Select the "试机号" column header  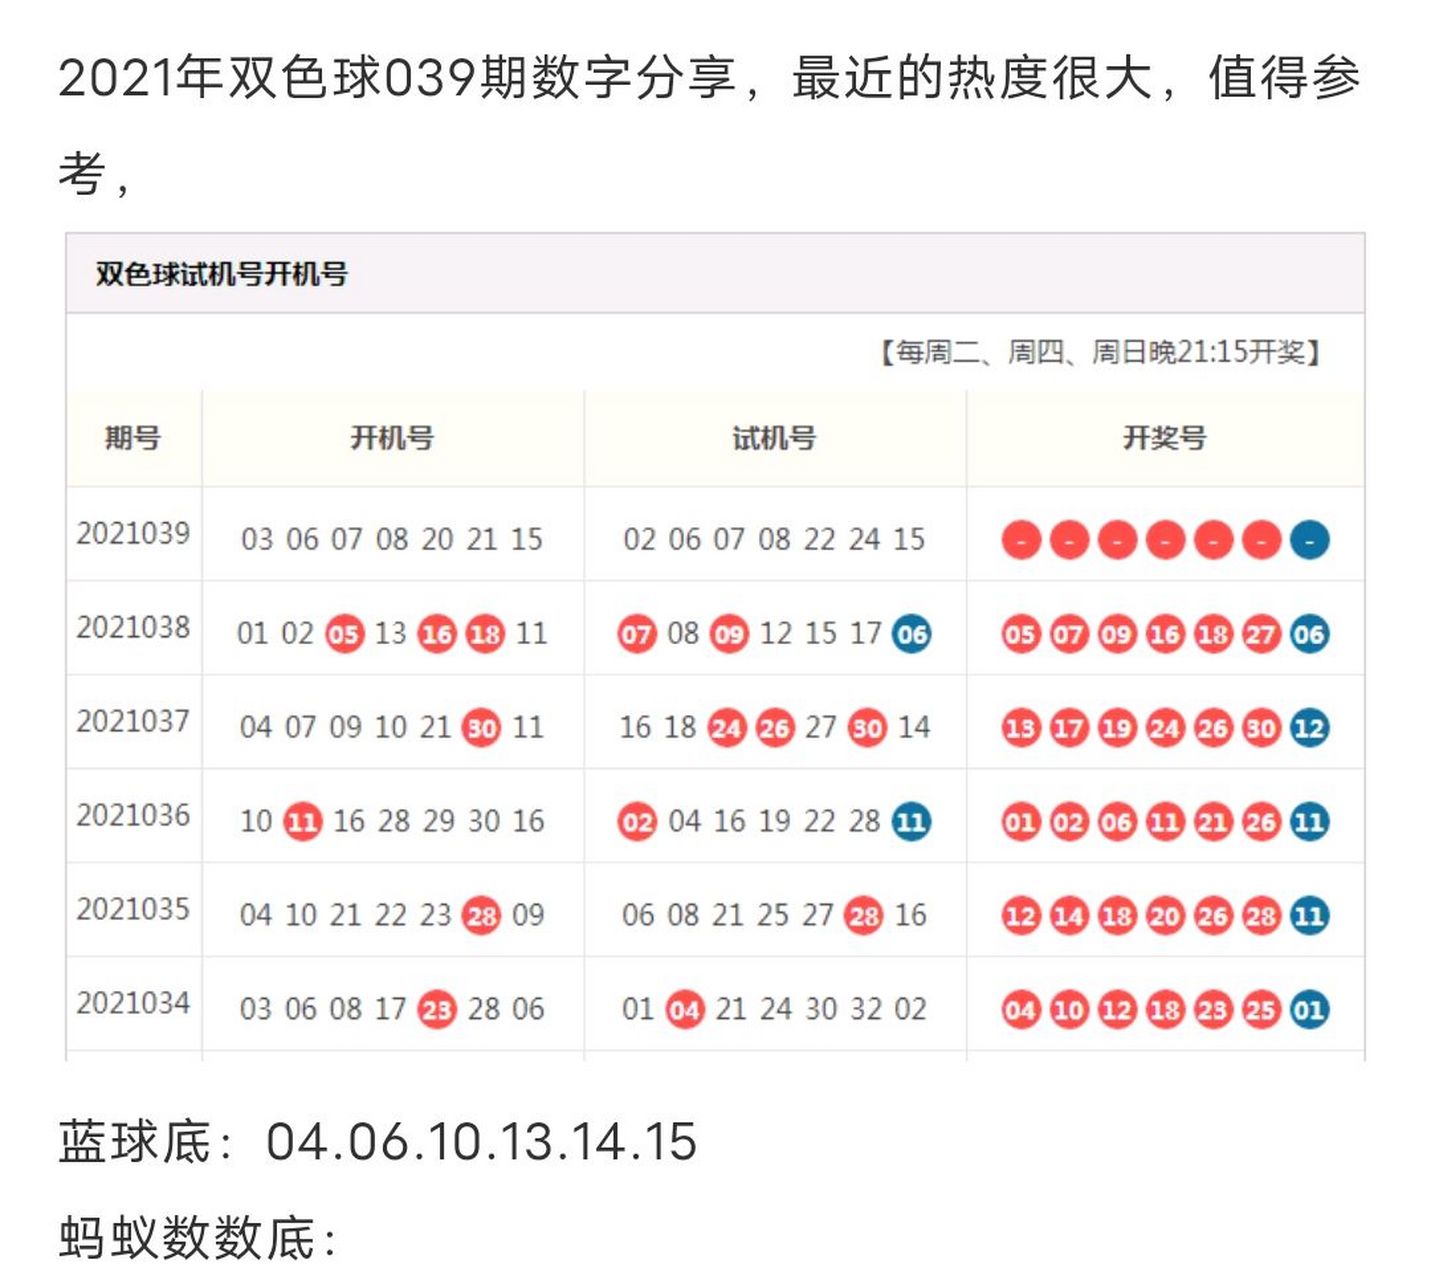[x=774, y=437]
